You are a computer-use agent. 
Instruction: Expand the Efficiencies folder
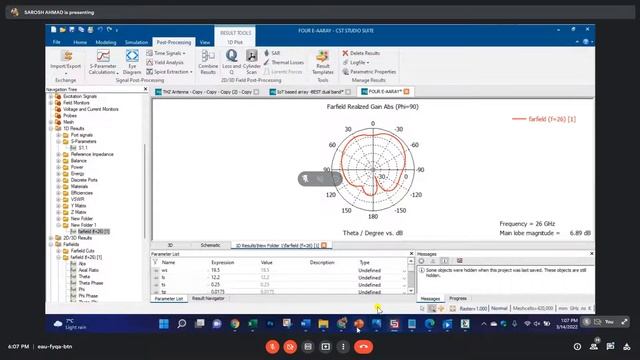pyautogui.click(x=58, y=193)
